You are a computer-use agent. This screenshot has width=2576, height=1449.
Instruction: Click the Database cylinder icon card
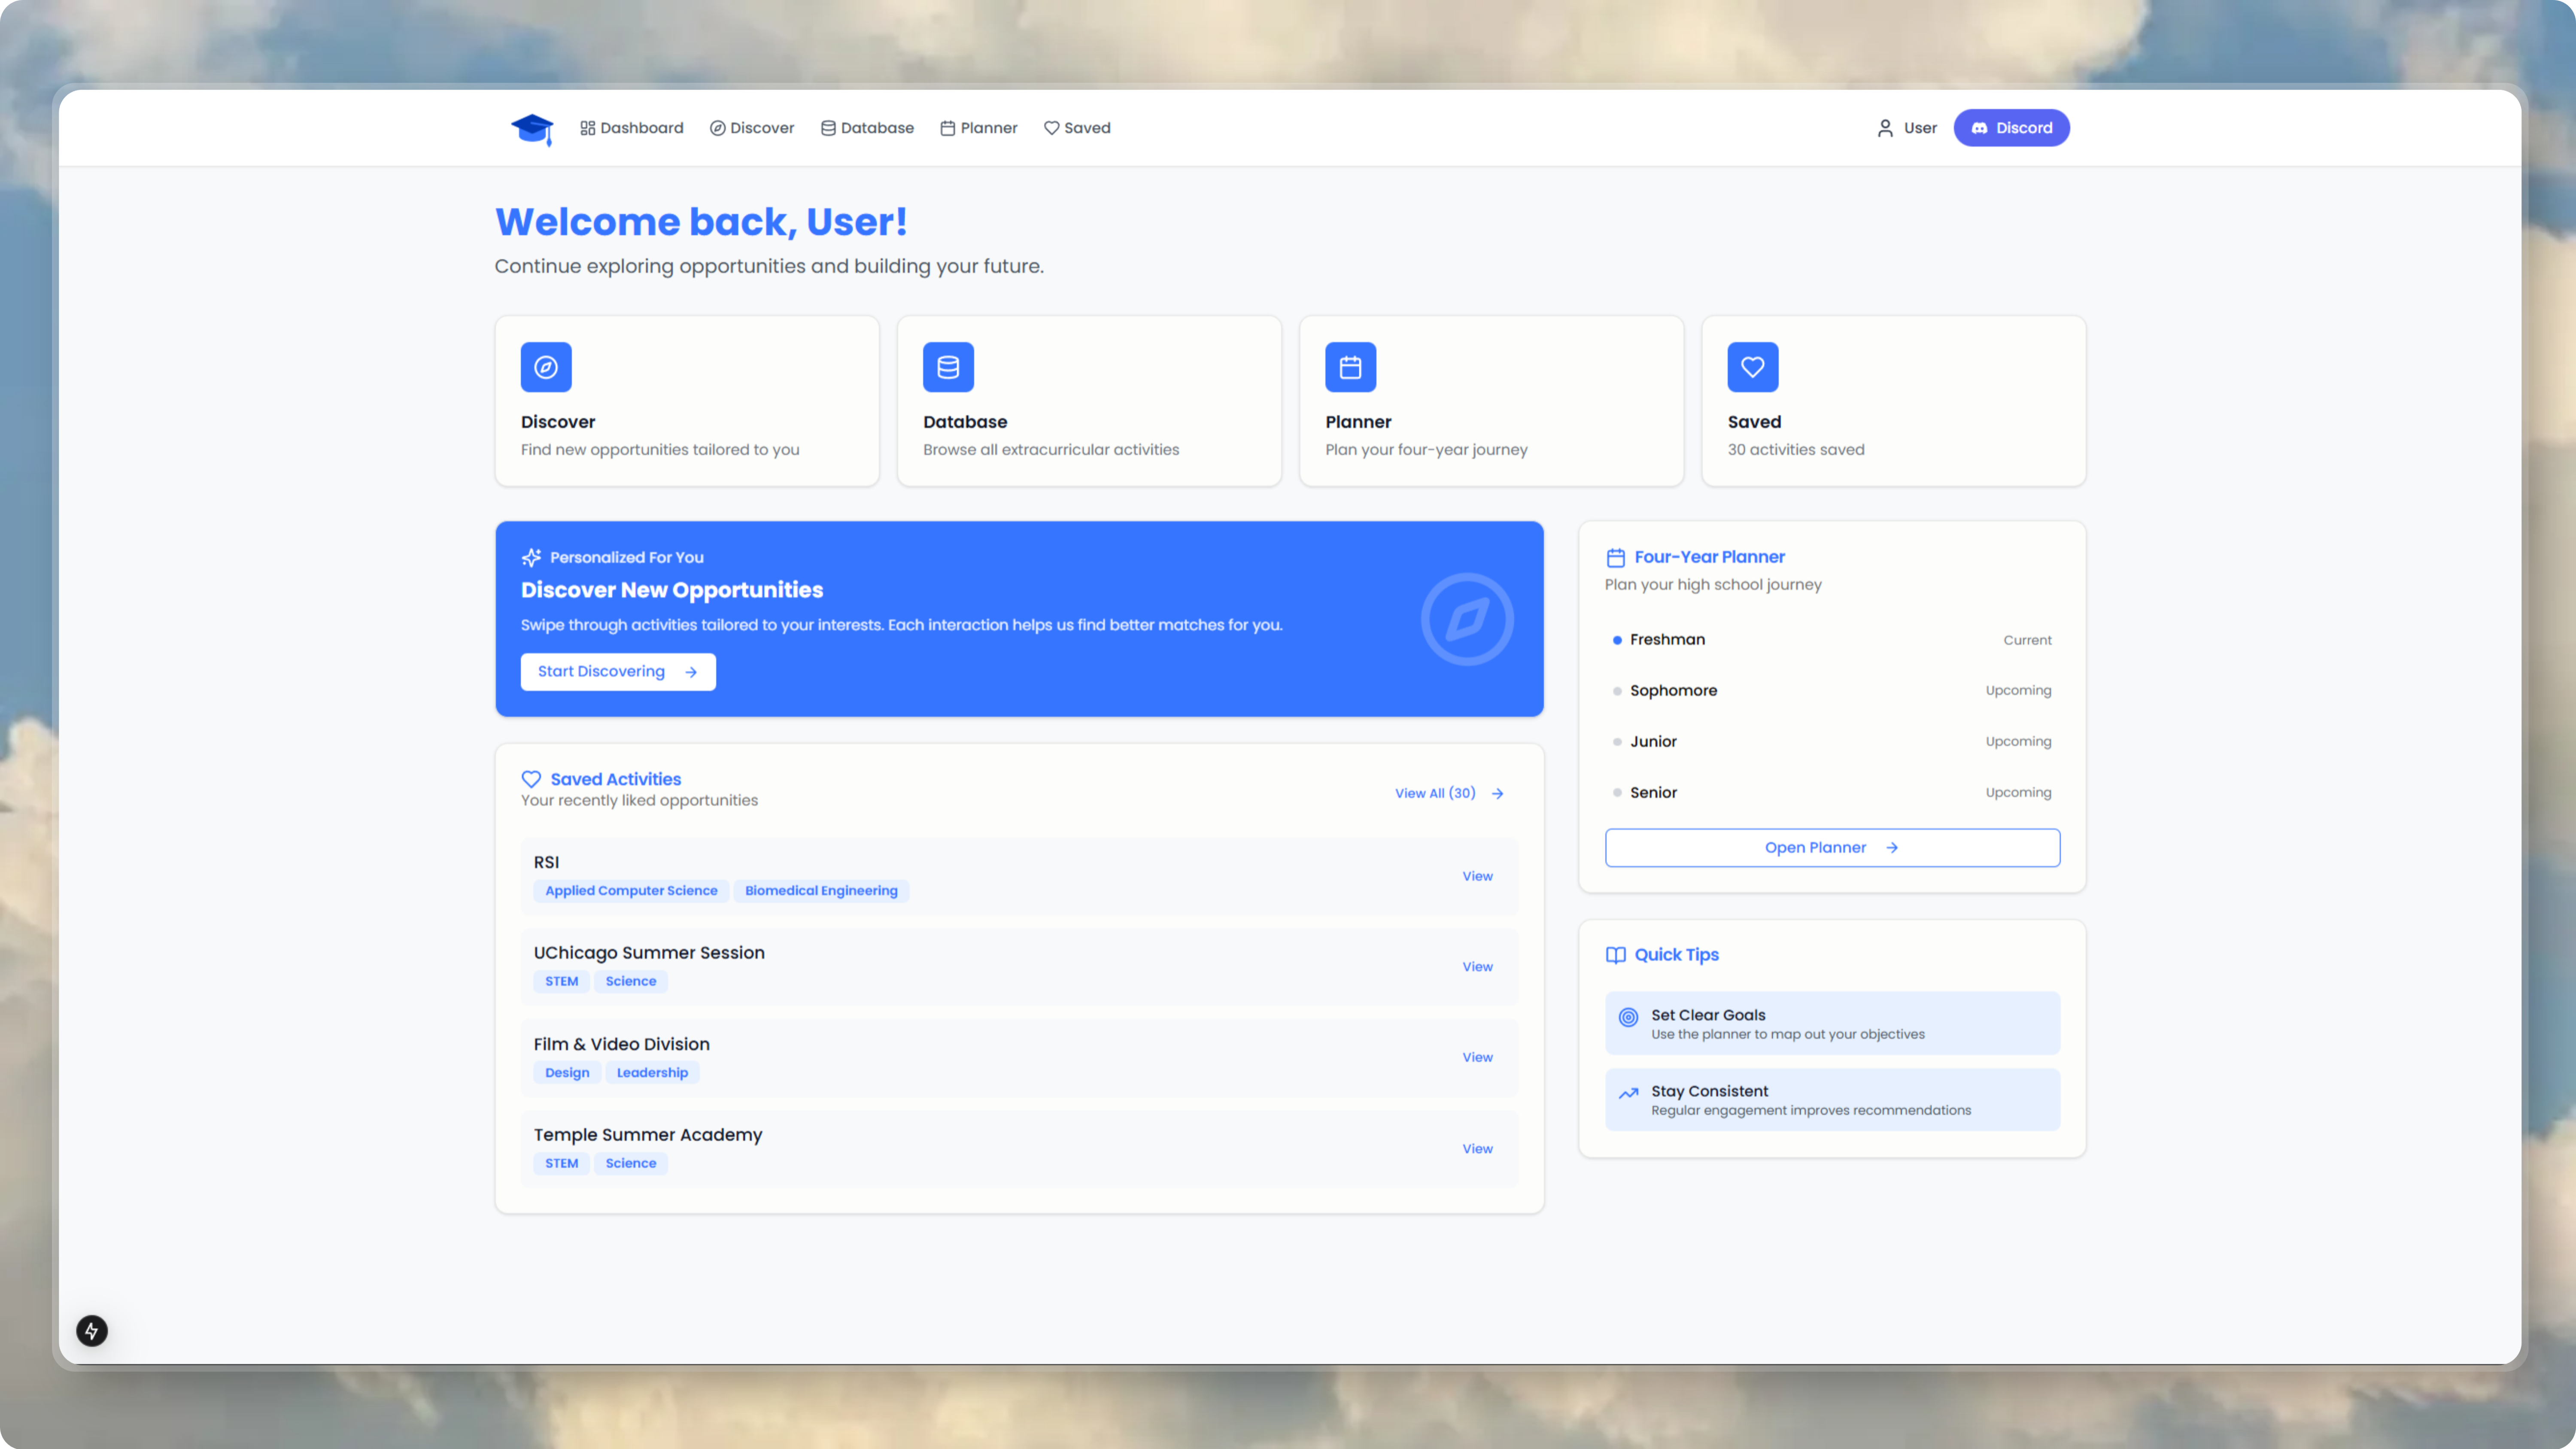948,367
